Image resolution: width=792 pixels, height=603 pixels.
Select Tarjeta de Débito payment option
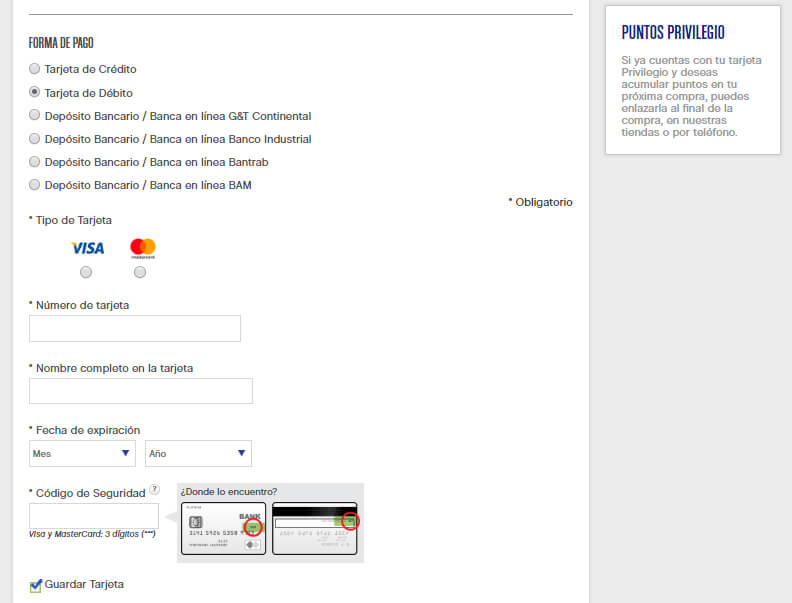pos(35,93)
